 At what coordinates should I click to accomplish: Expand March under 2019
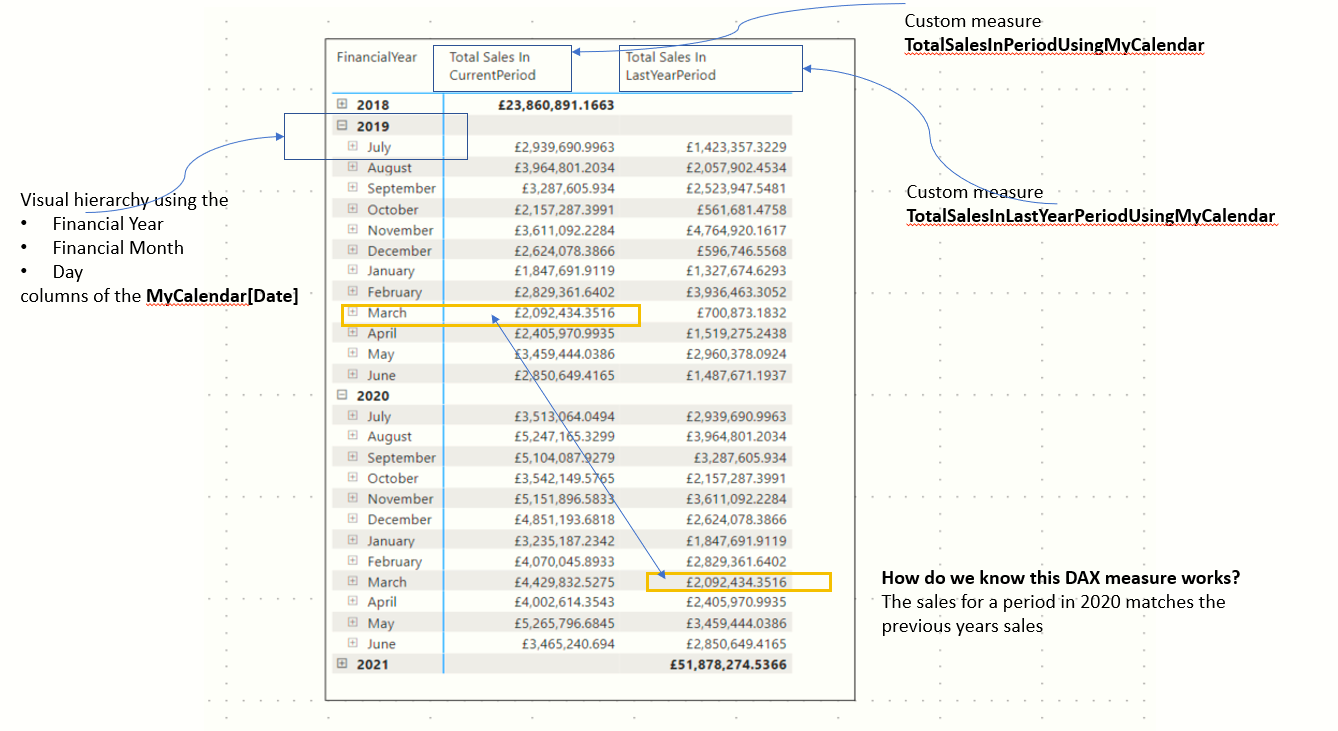click(352, 312)
